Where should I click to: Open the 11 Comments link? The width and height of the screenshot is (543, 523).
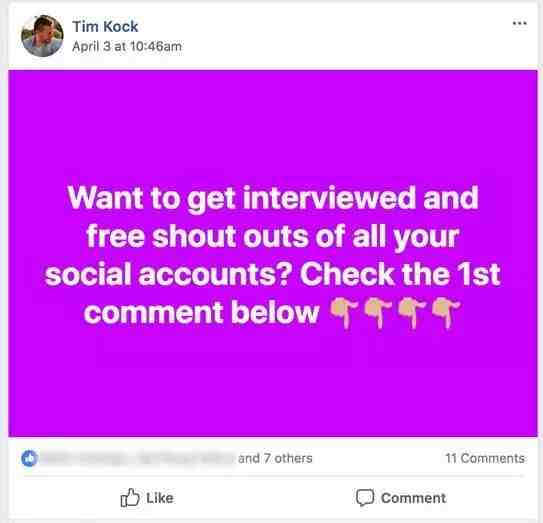(485, 458)
